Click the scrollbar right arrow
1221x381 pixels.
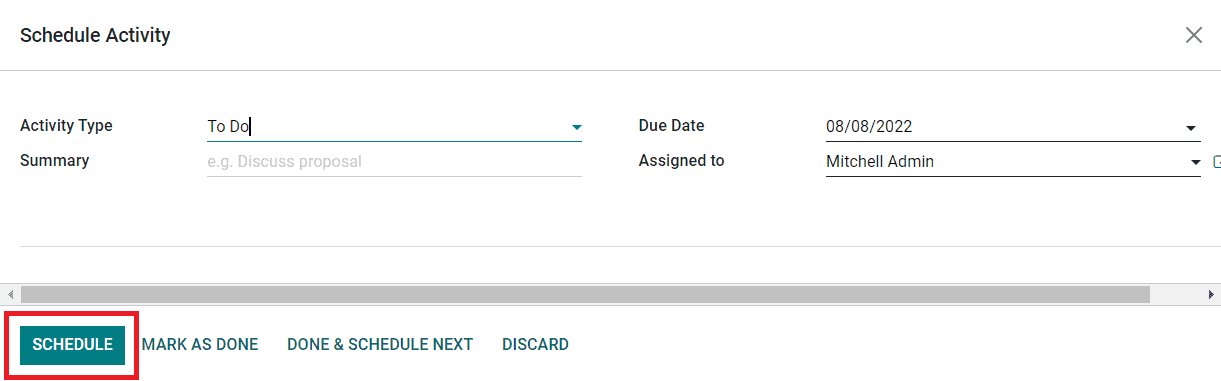(x=1212, y=295)
